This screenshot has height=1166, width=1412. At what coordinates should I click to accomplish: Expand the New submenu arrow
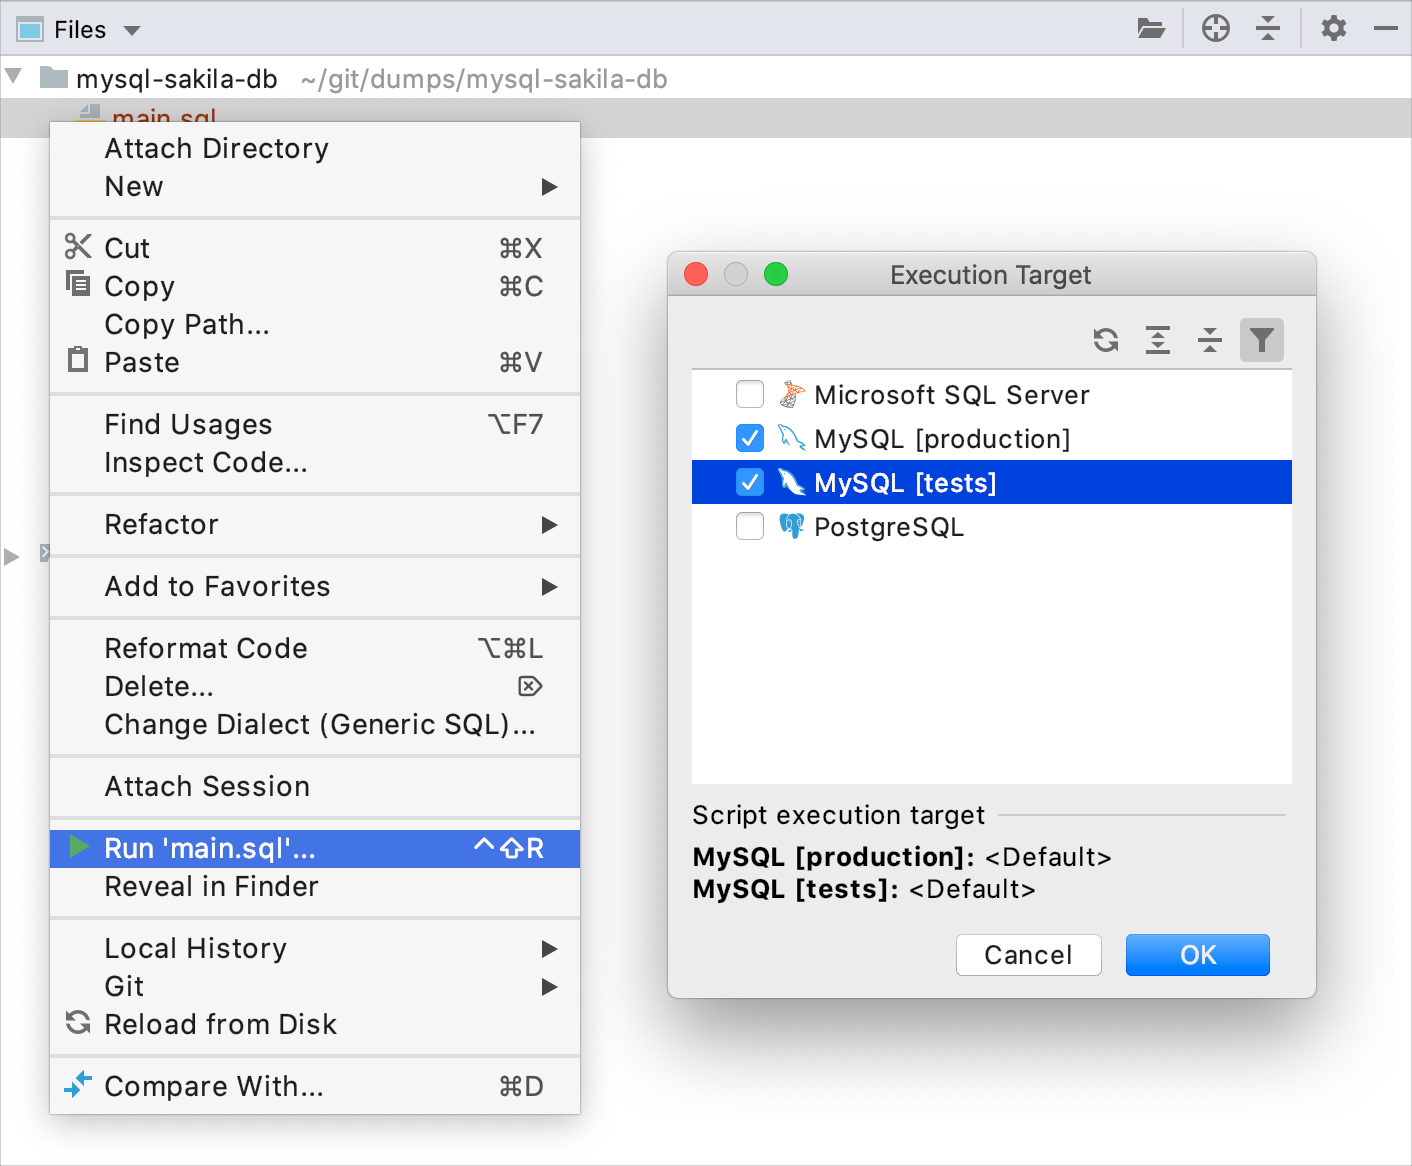tap(549, 187)
